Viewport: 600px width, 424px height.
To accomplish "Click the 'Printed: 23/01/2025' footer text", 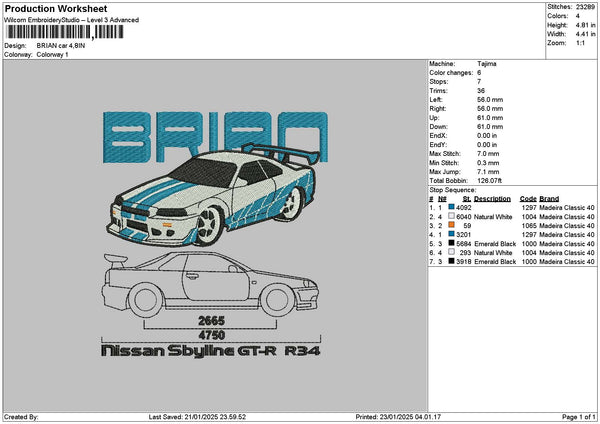I will tap(398, 417).
